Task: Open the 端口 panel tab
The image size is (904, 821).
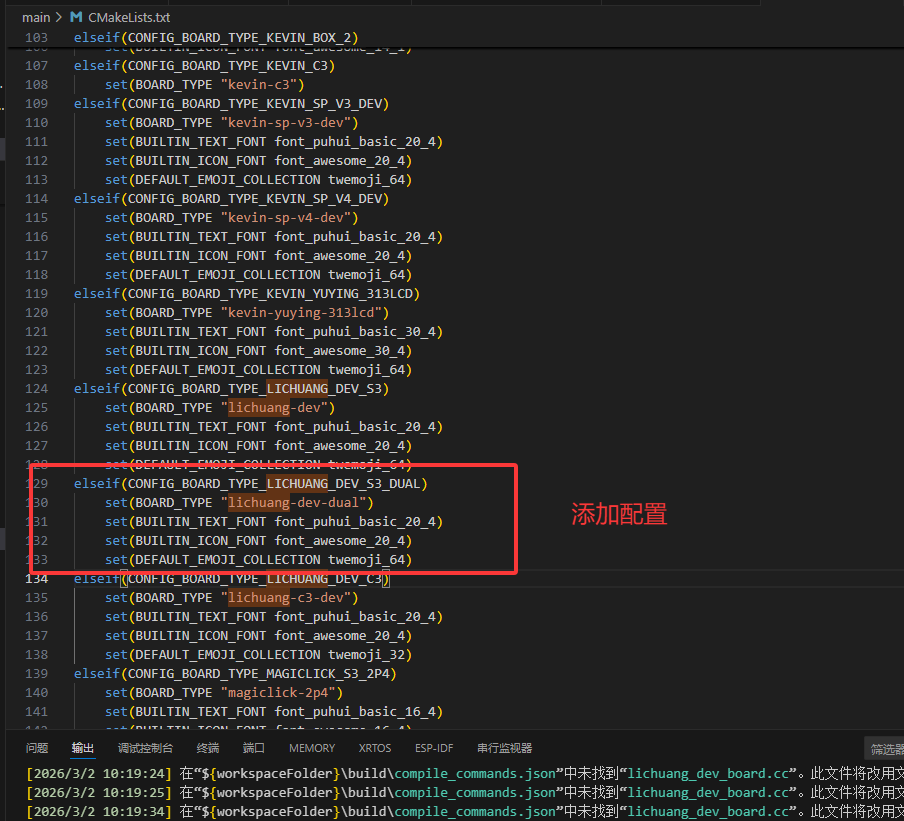Action: pos(254,748)
